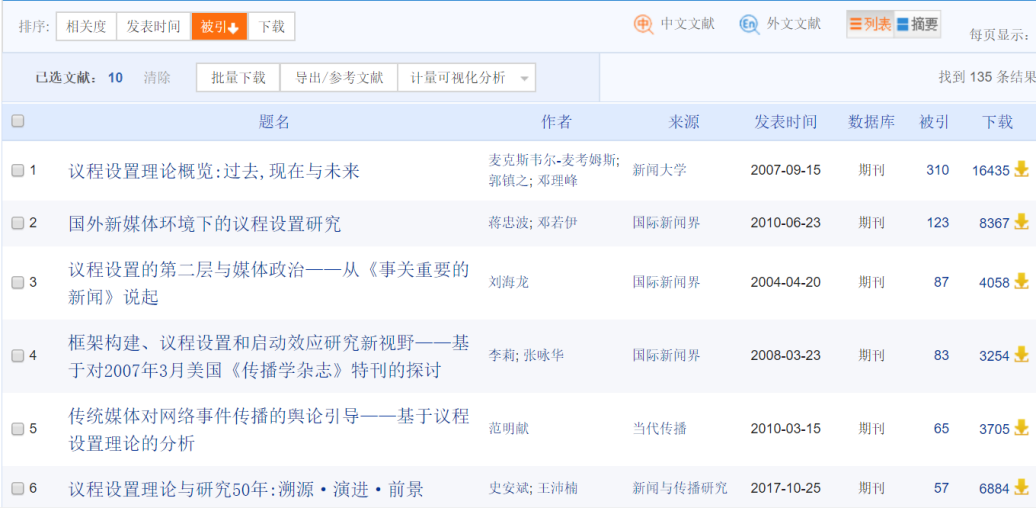The image size is (1036, 508).
Task: Click download icon for row 2 article
Action: pyautogui.click(x=1021, y=222)
